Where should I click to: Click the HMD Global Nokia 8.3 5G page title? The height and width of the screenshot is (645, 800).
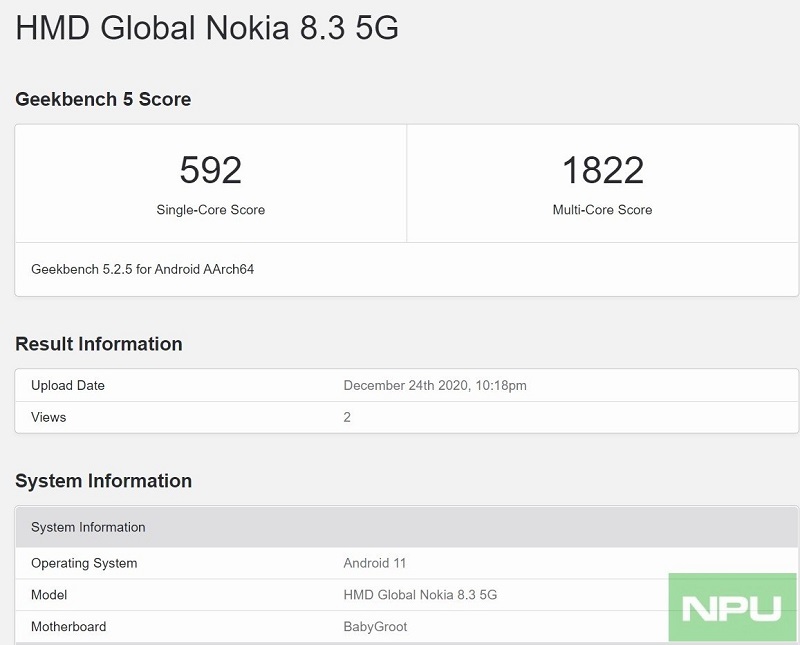pos(207,28)
